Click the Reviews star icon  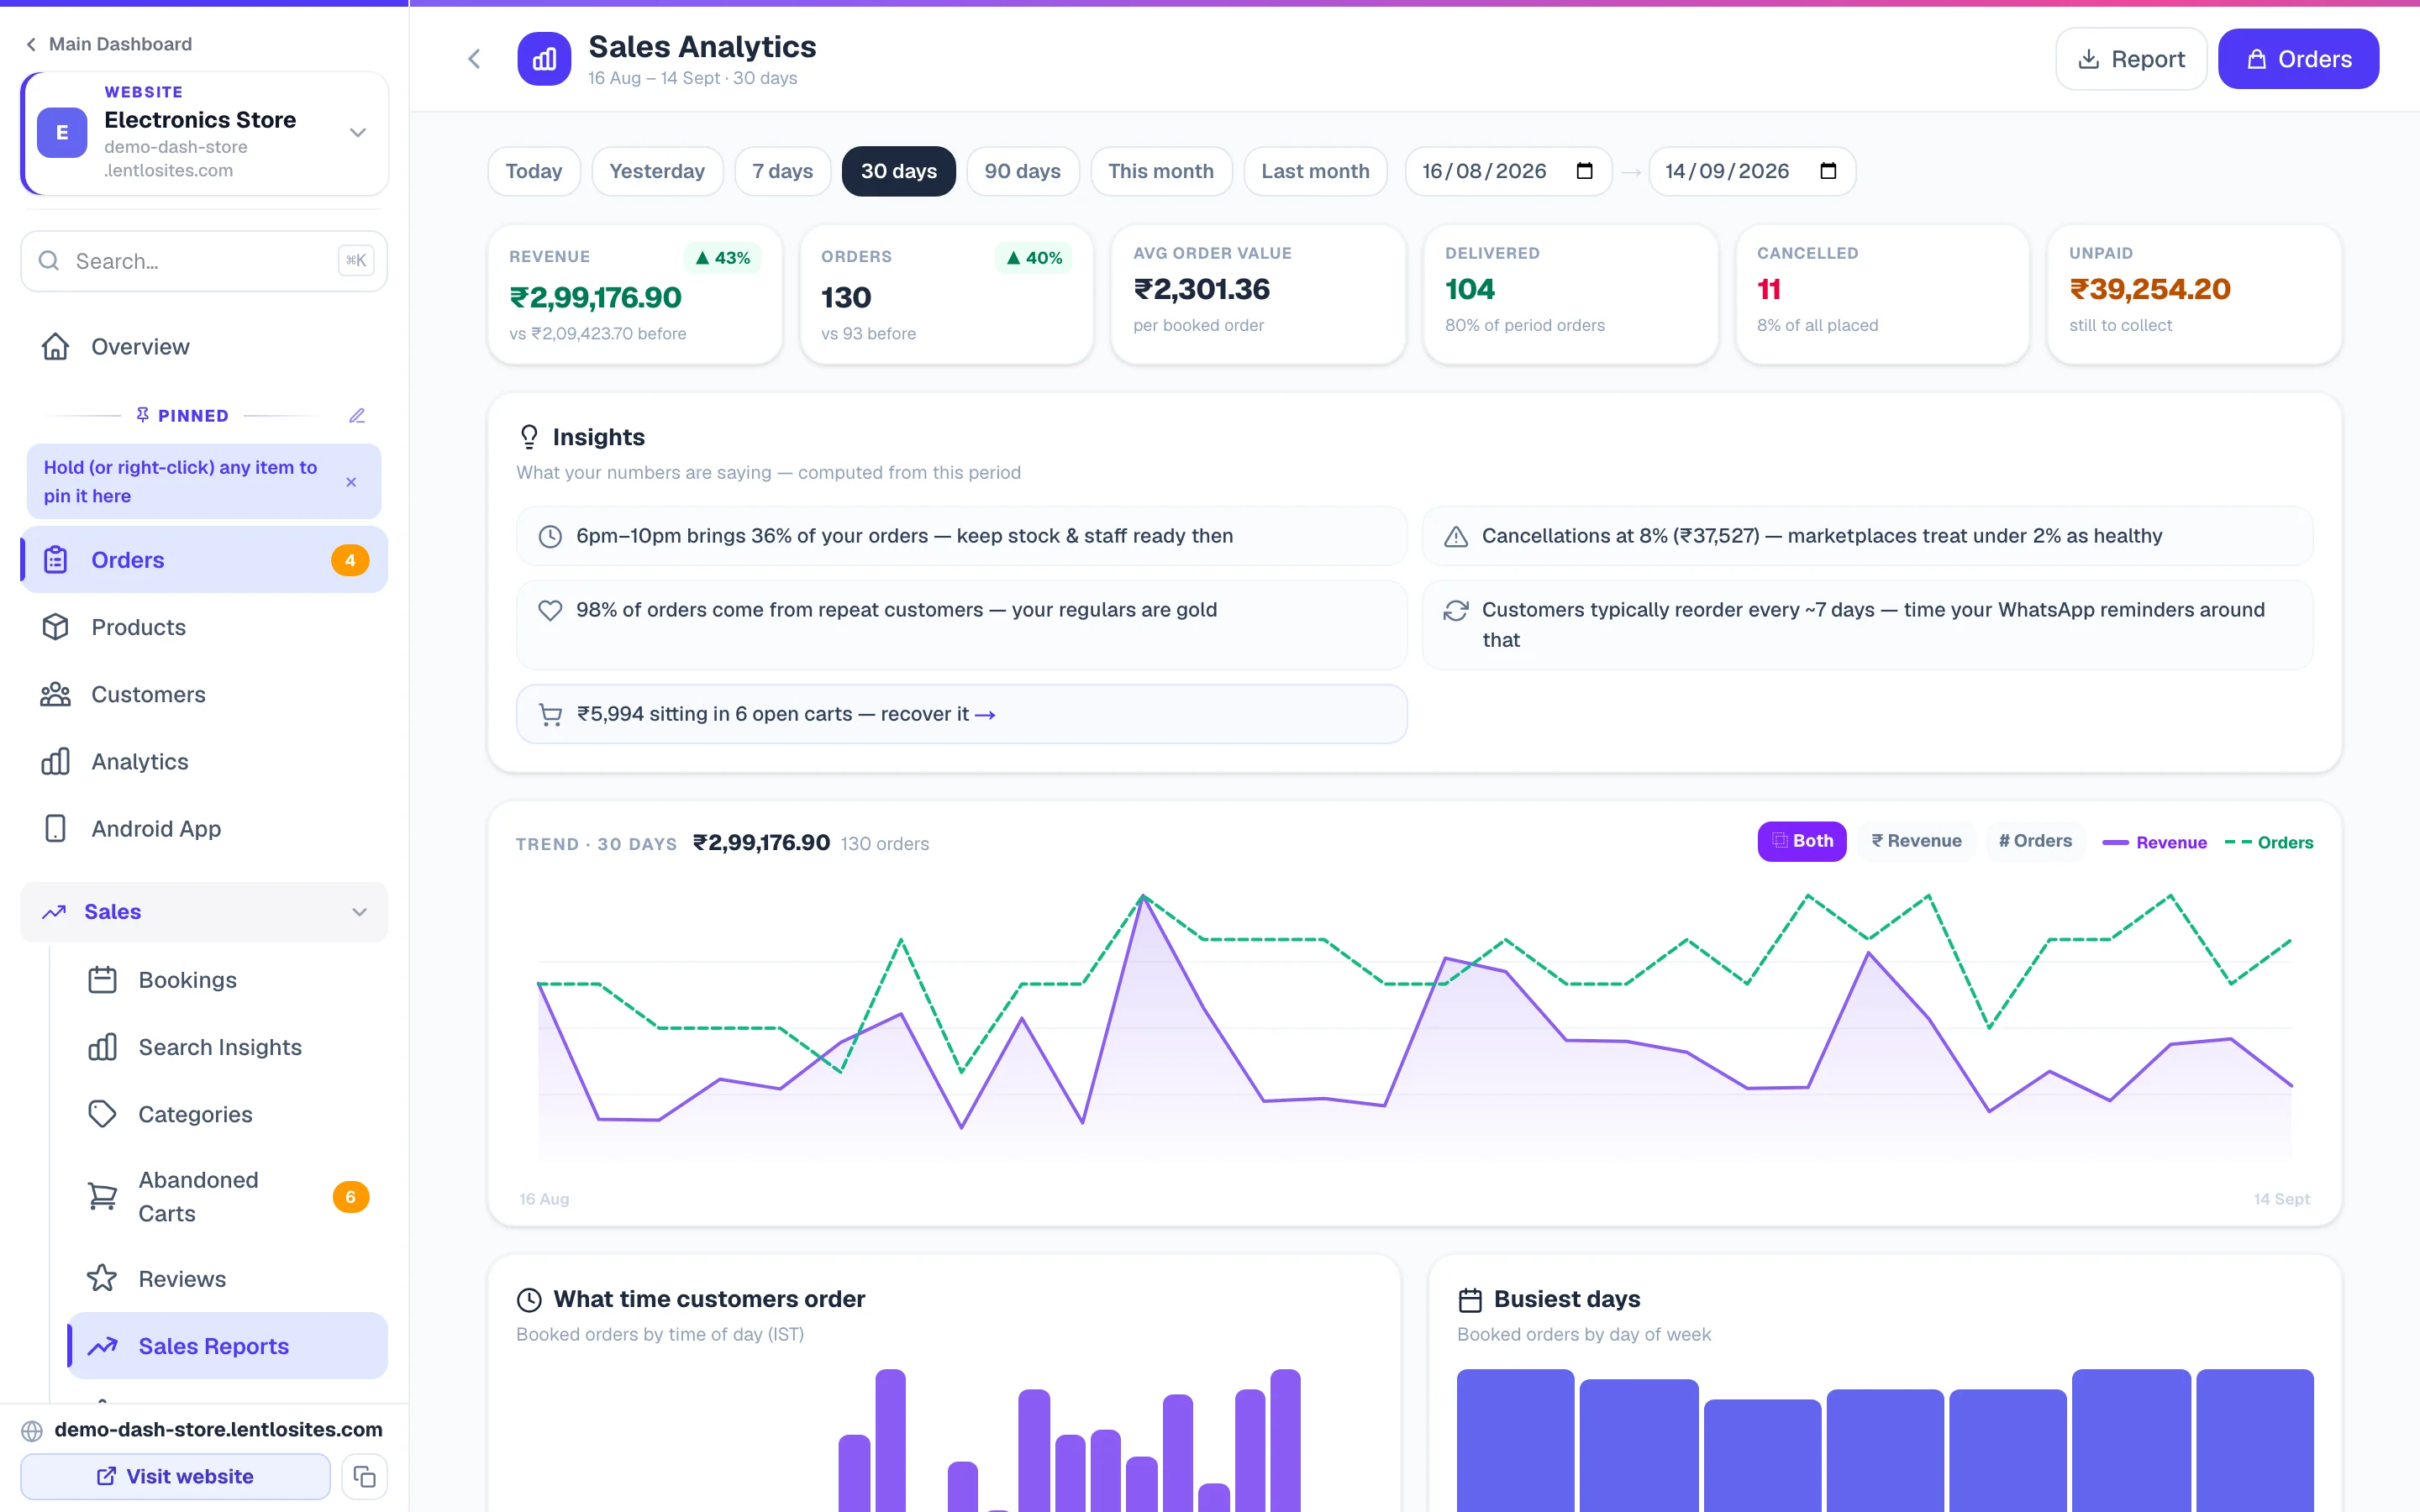tap(103, 1278)
